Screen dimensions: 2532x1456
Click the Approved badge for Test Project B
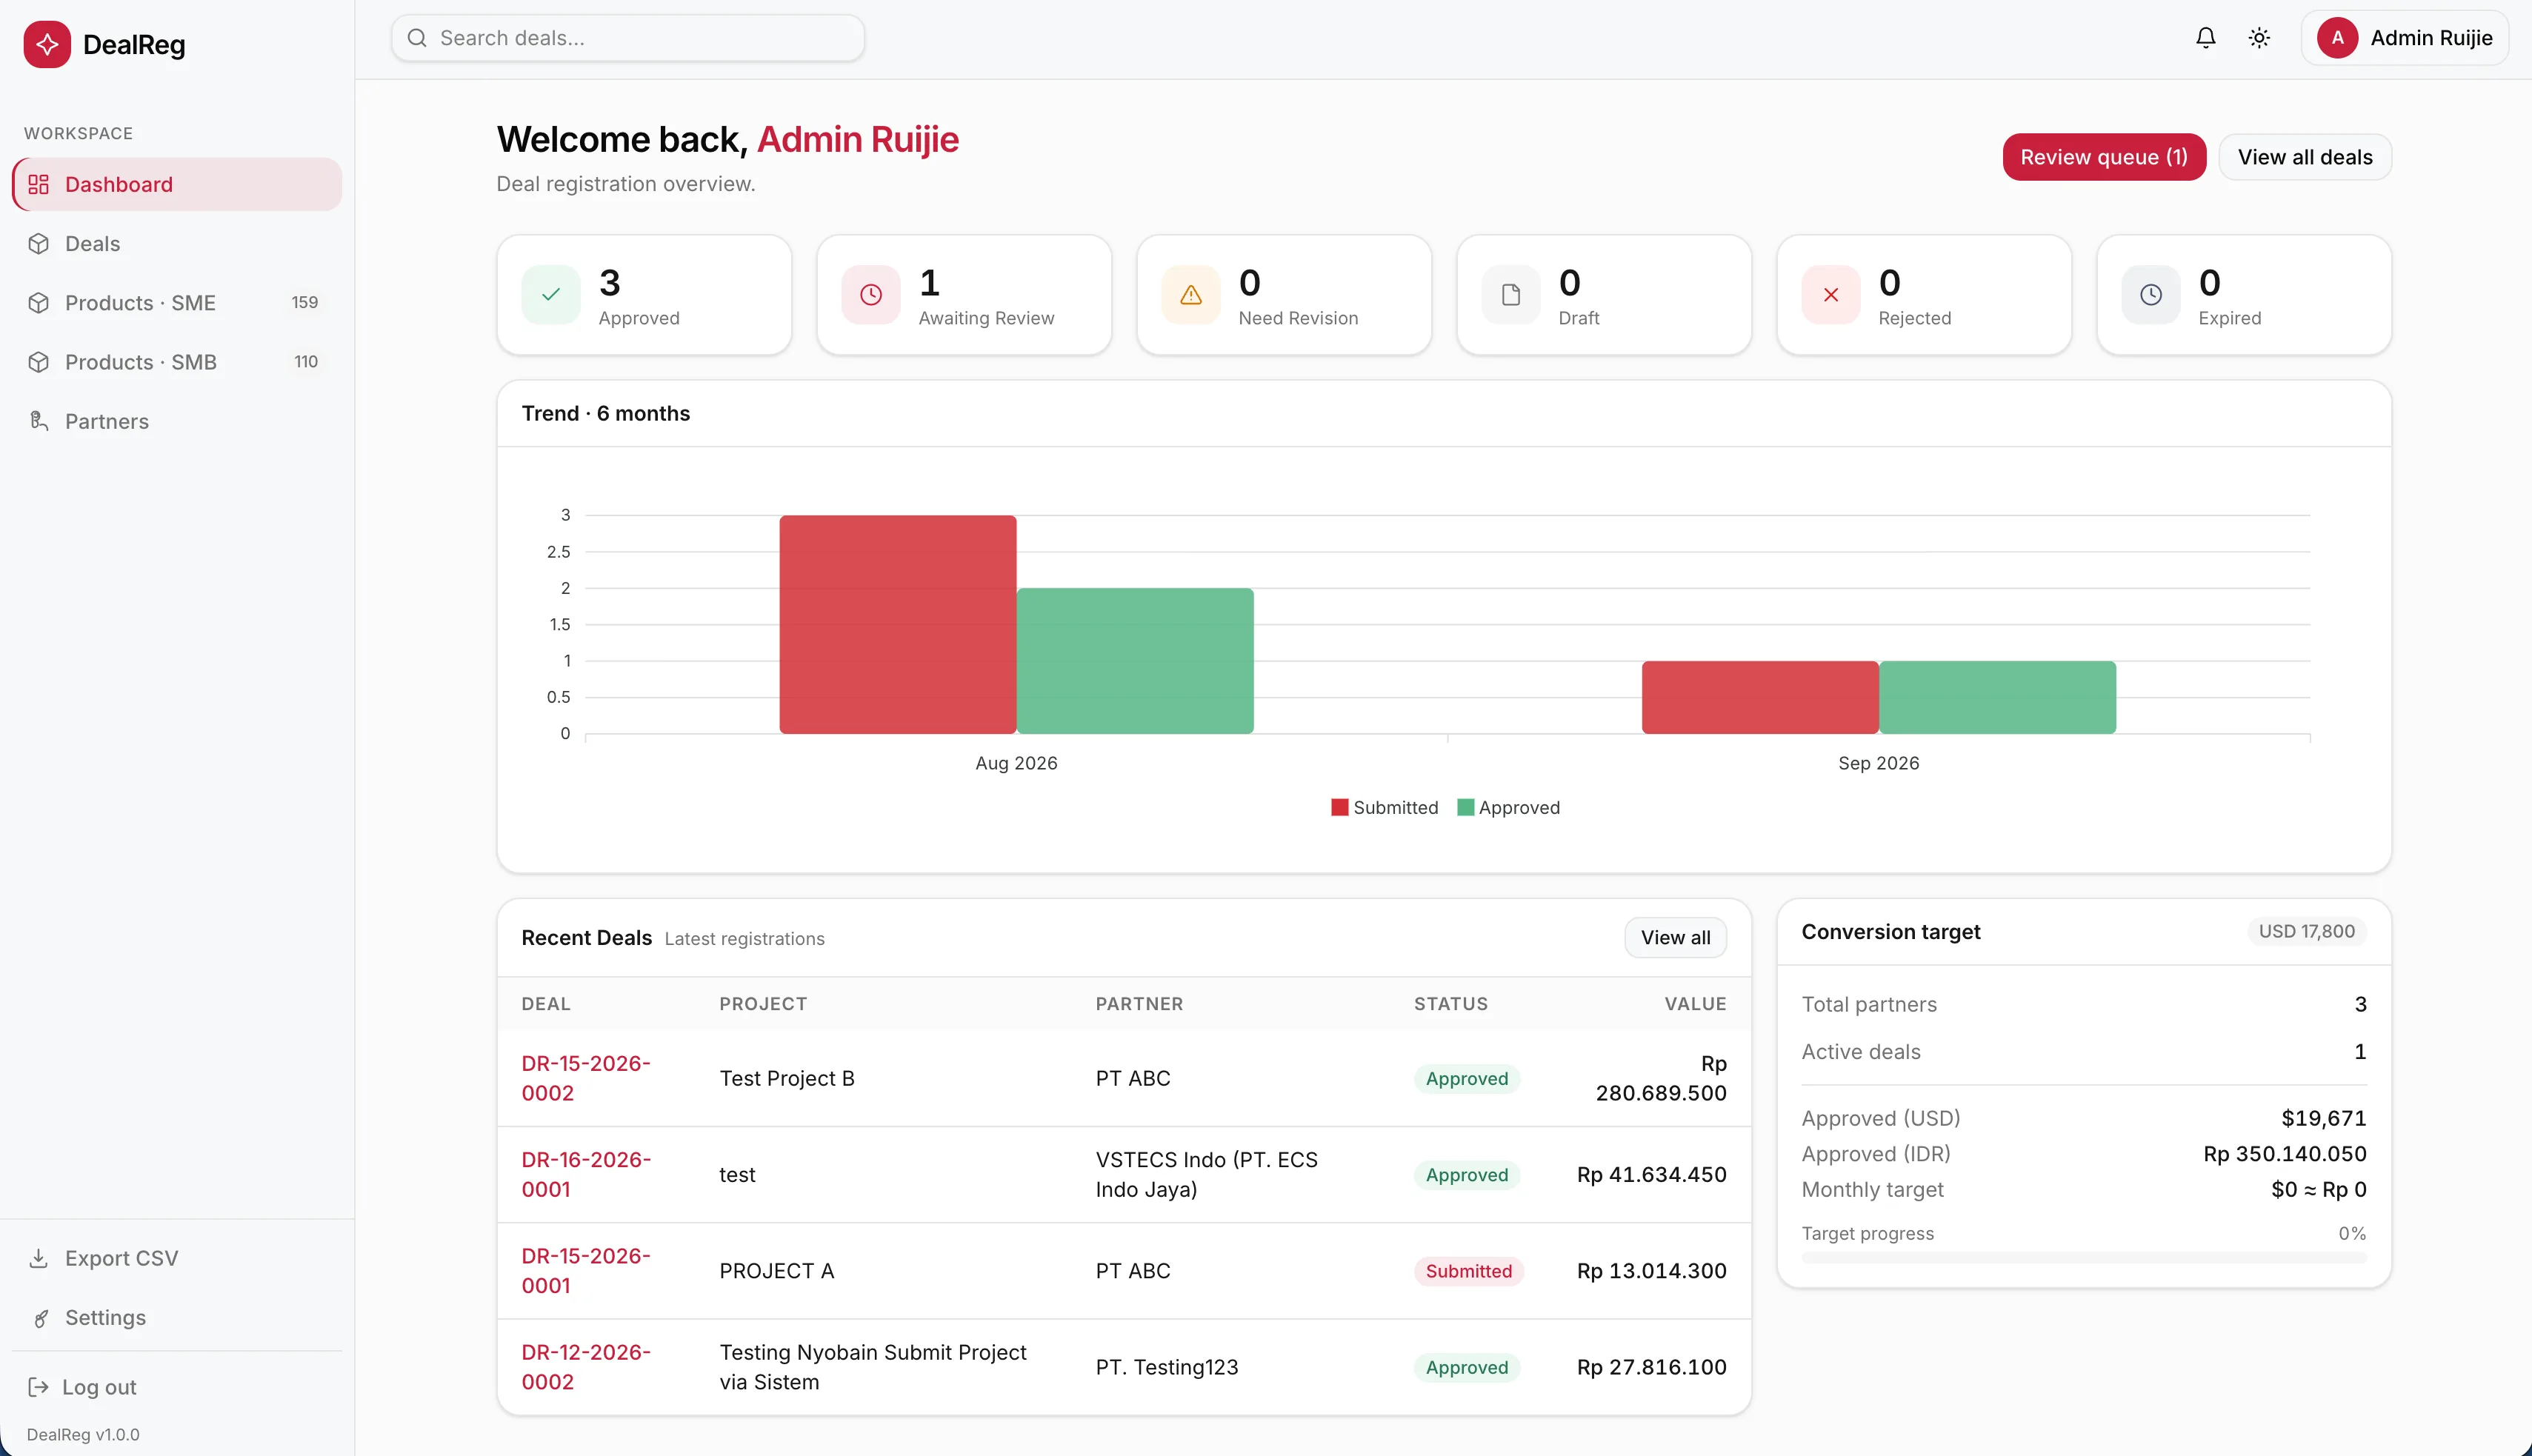pyautogui.click(x=1467, y=1079)
